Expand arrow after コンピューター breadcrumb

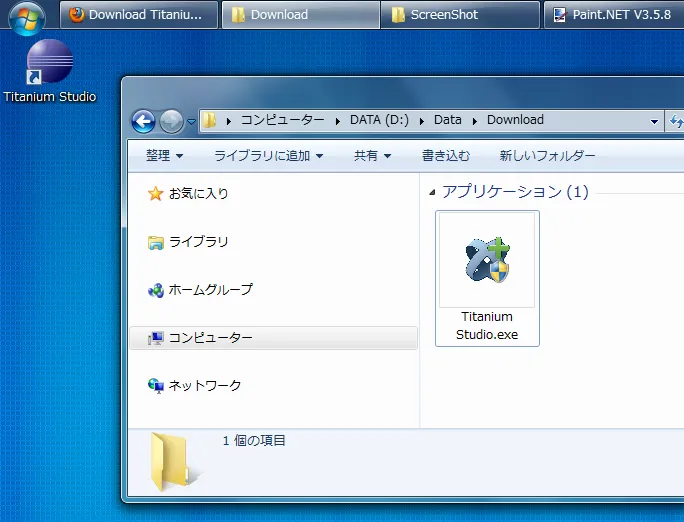click(x=338, y=121)
